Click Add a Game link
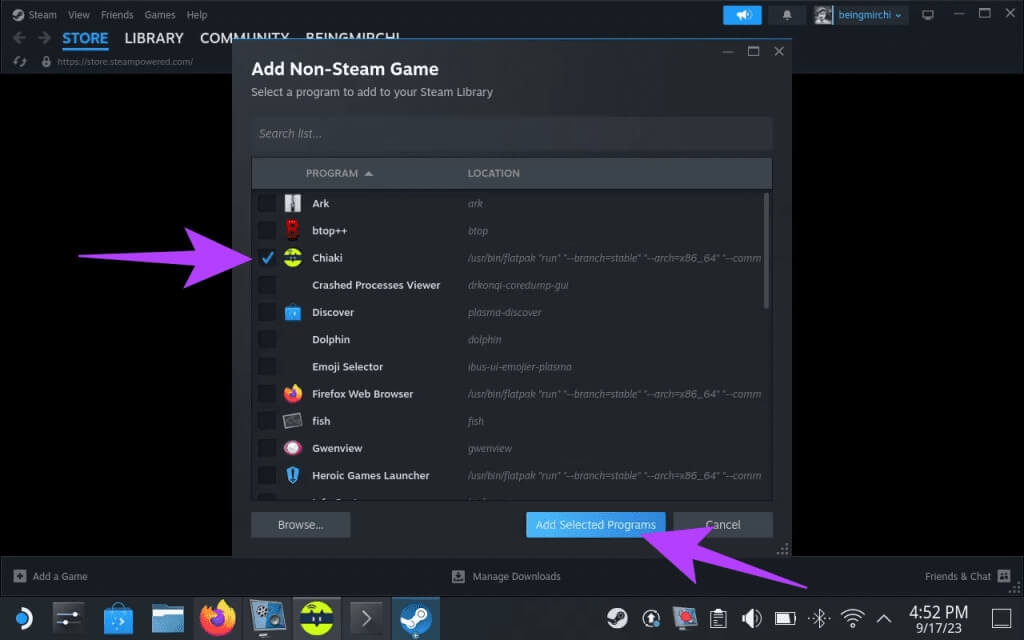 click(51, 576)
